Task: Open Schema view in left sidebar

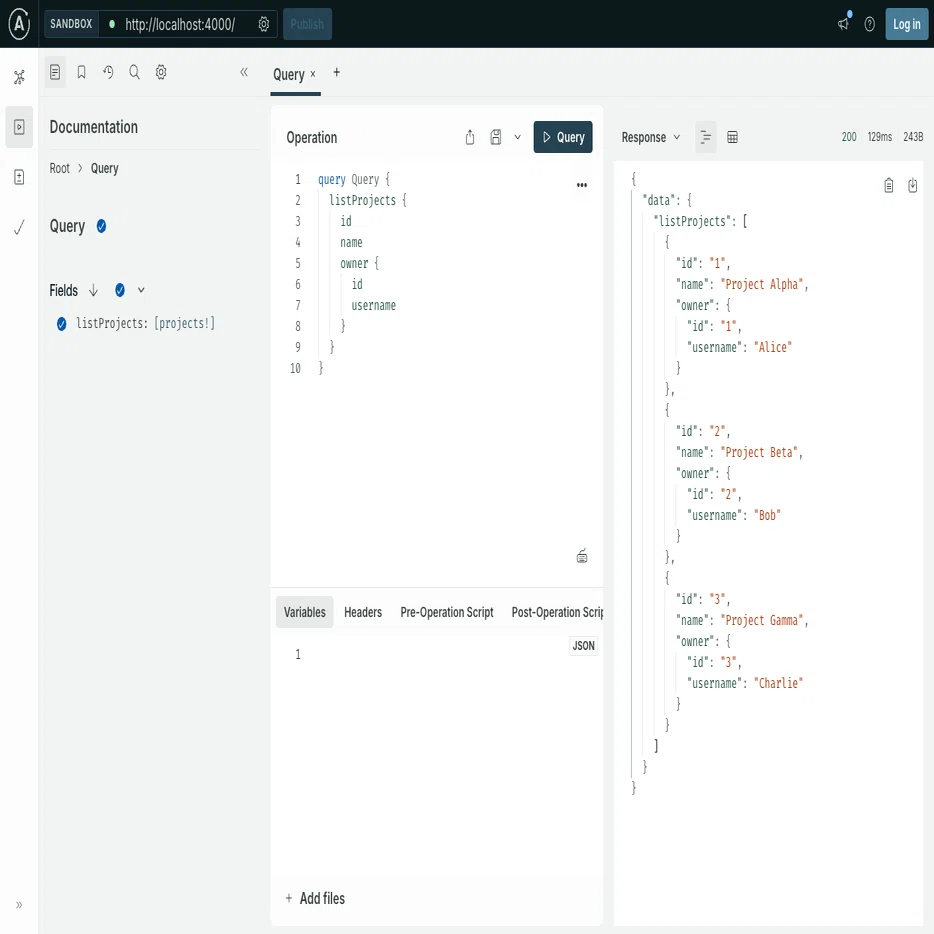Action: tap(19, 77)
